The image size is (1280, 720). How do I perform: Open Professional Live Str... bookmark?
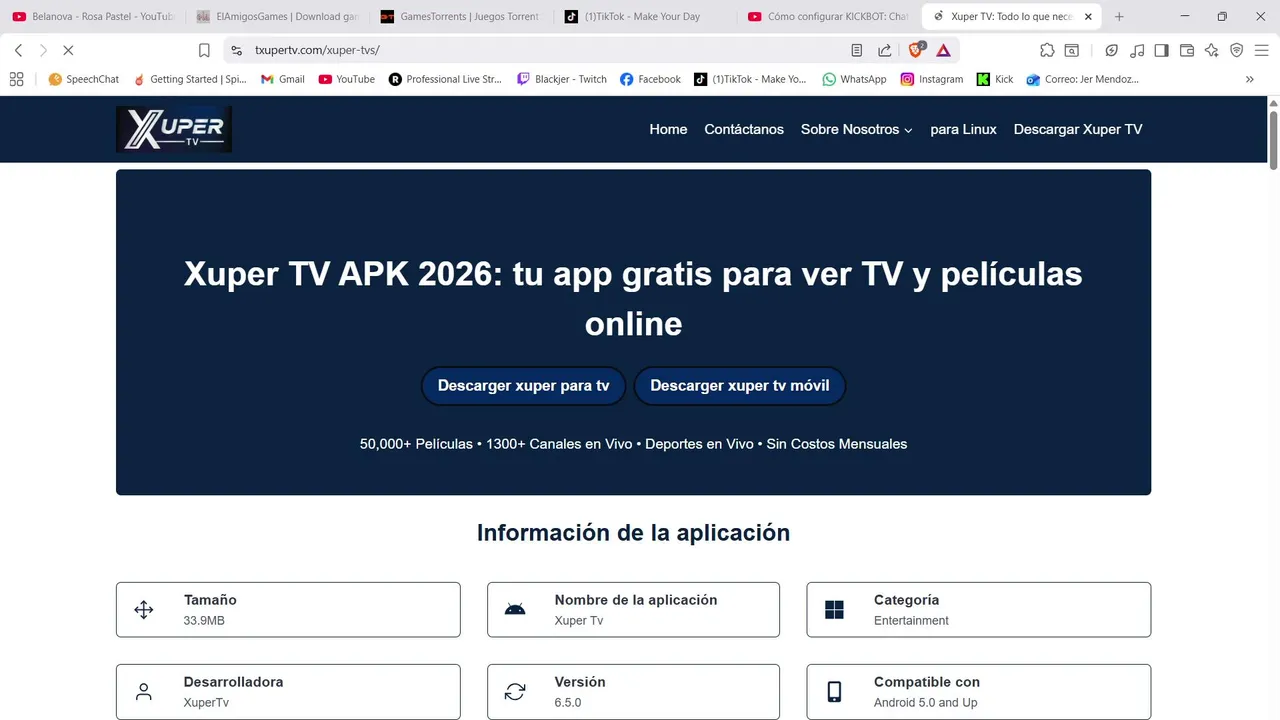tap(445, 79)
